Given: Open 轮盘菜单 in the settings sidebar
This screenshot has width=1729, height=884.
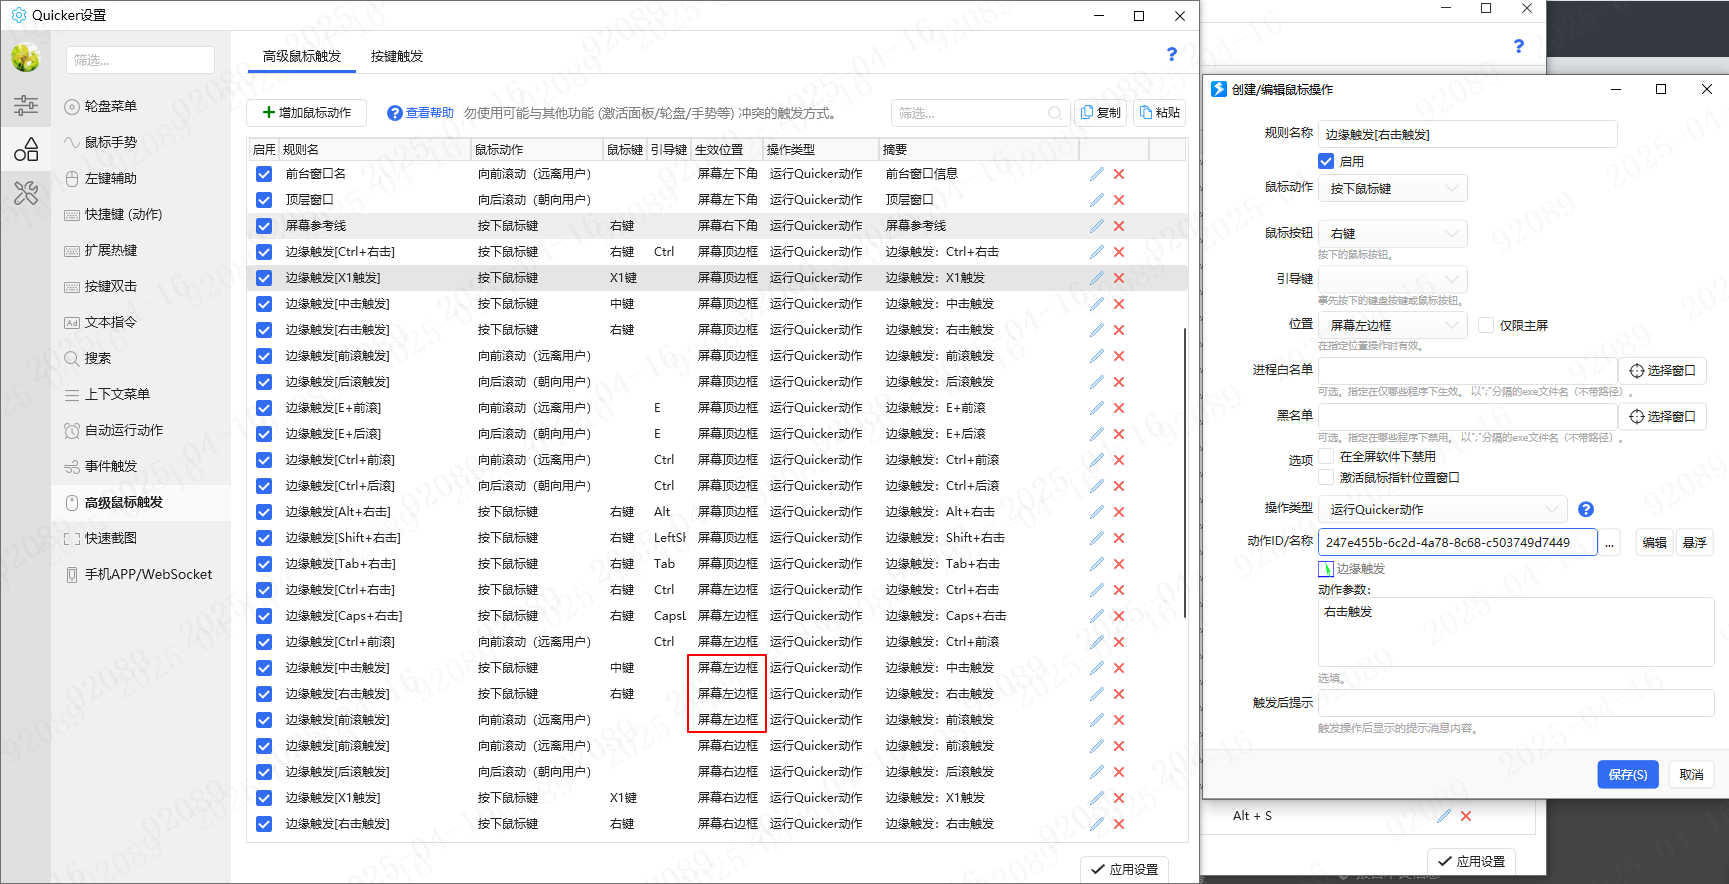Looking at the screenshot, I should [x=110, y=106].
